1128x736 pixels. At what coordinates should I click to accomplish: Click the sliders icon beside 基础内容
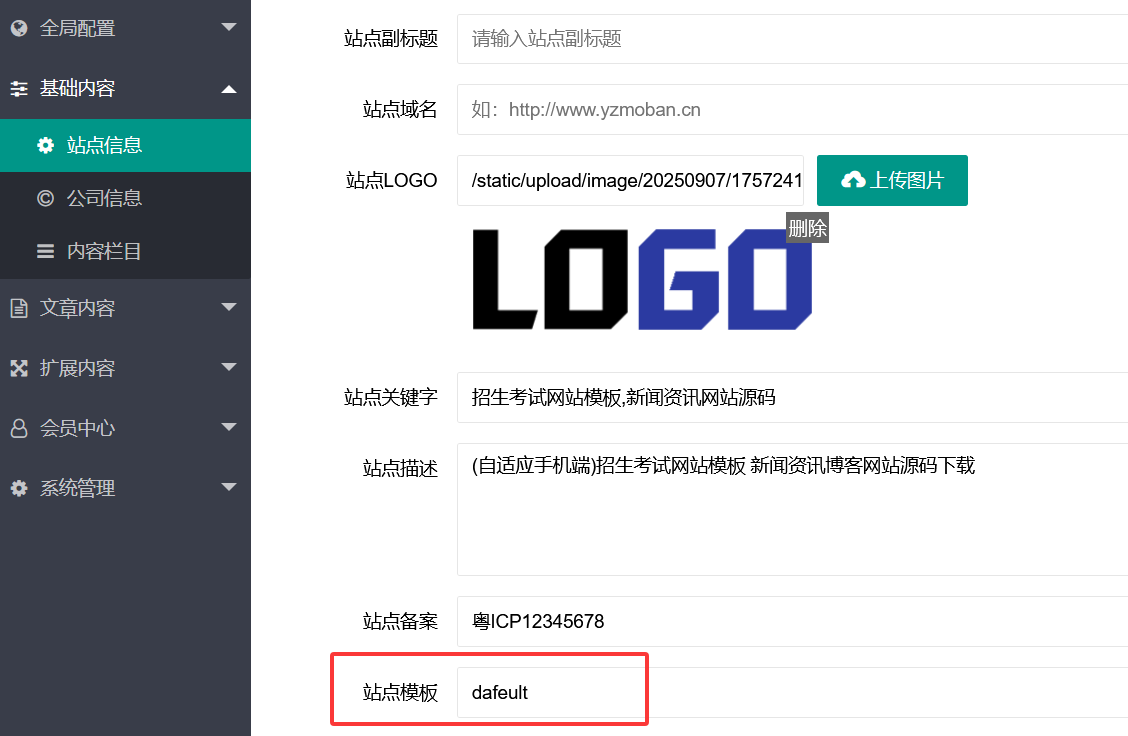point(19,89)
